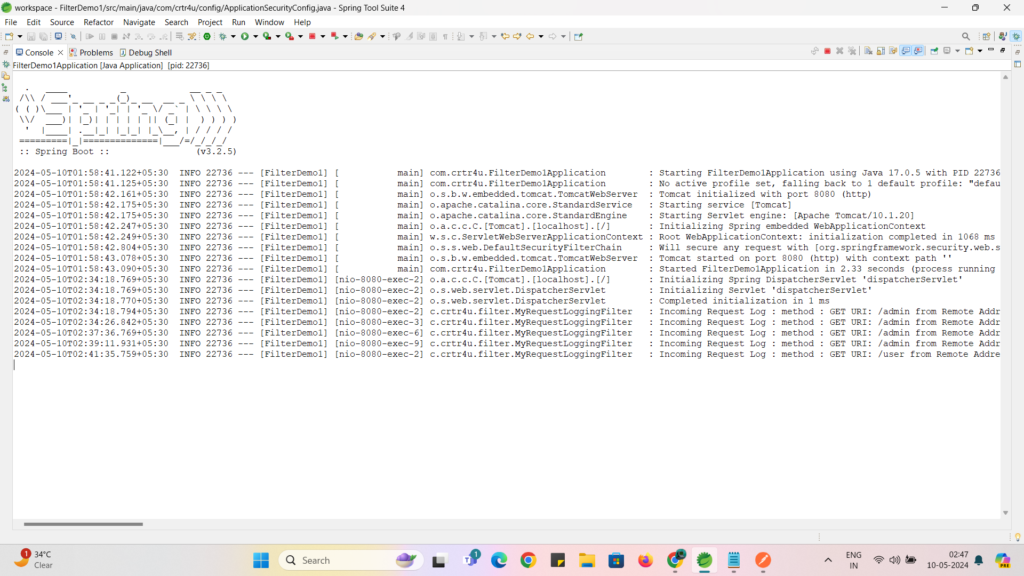1024x576 pixels.
Task: Open Google Chrome from the taskbar
Action: click(x=528, y=560)
